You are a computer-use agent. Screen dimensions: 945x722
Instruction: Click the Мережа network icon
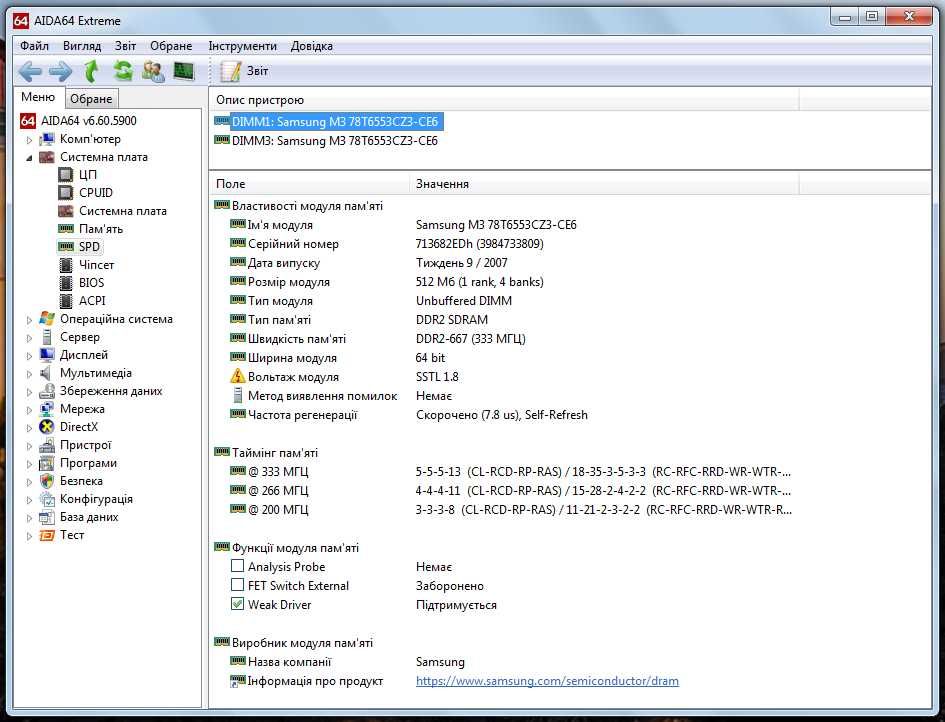click(x=47, y=409)
